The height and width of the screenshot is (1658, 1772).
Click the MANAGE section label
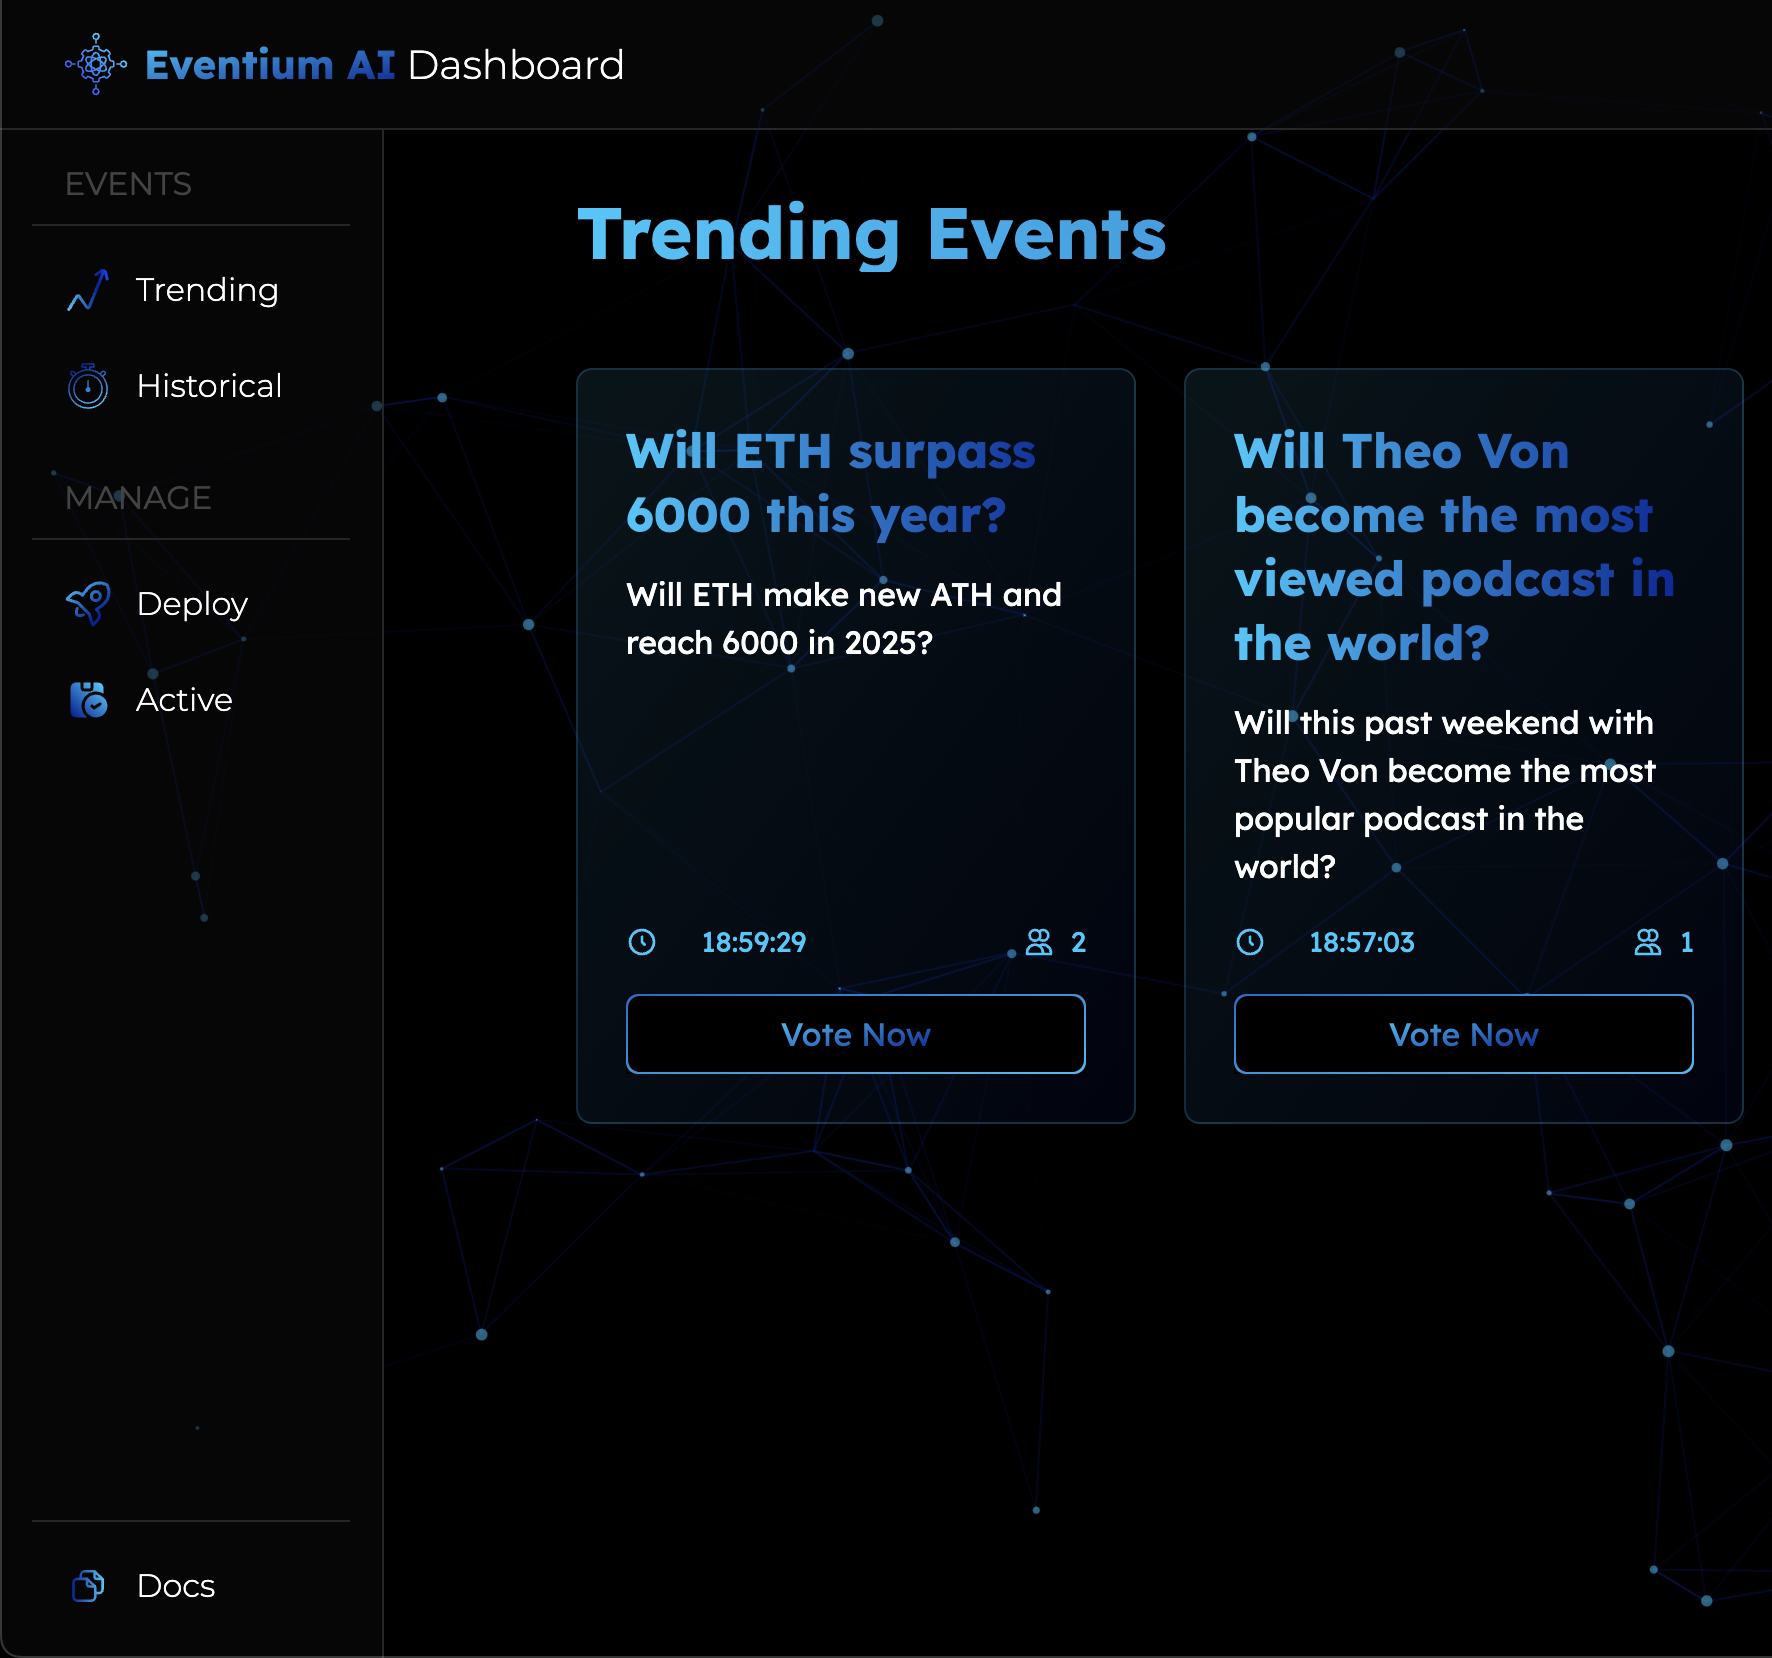[138, 498]
